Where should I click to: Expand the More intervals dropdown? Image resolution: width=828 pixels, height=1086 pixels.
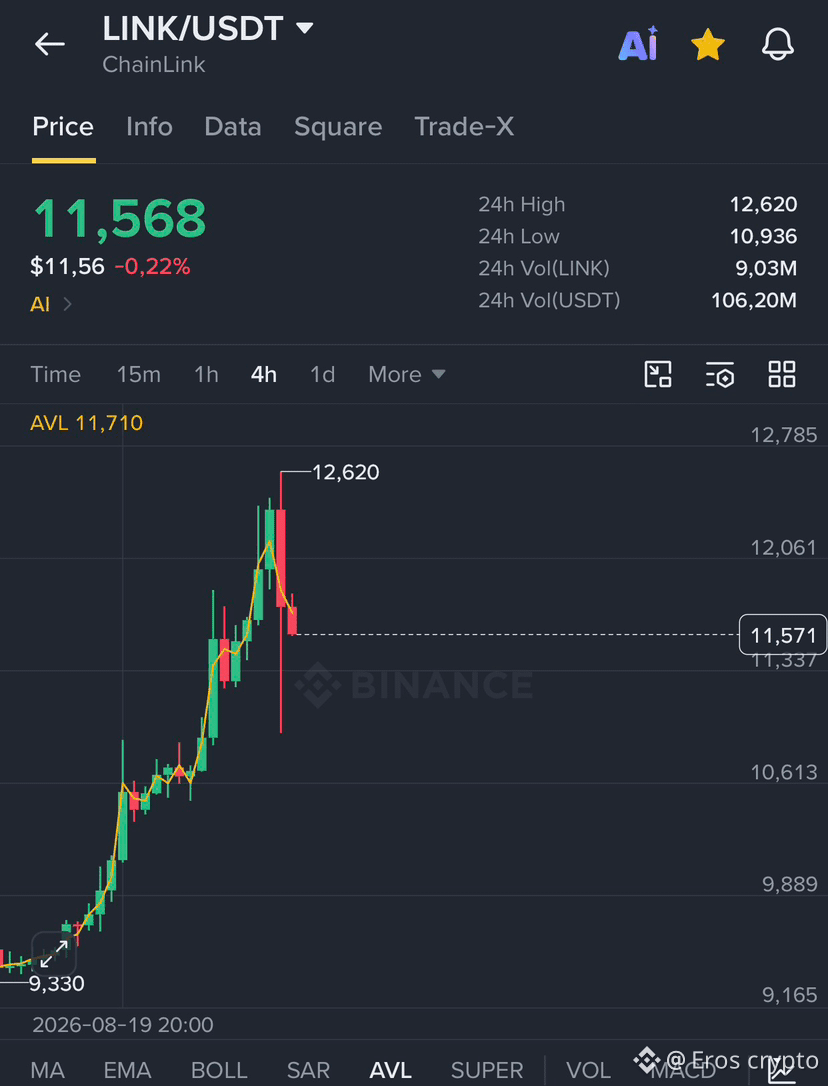tap(407, 375)
